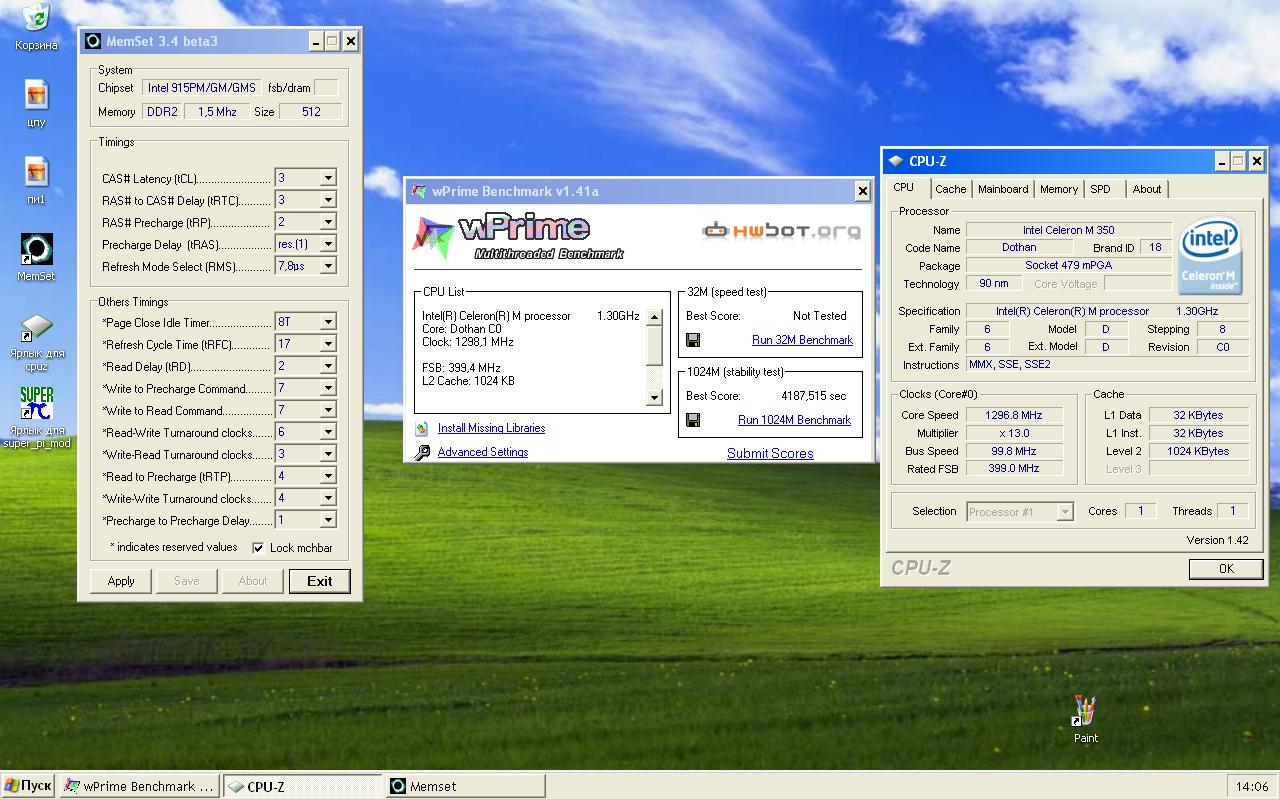Click the CPU List scroll down arrow
Viewport: 1280px width, 800px height.
tap(655, 397)
